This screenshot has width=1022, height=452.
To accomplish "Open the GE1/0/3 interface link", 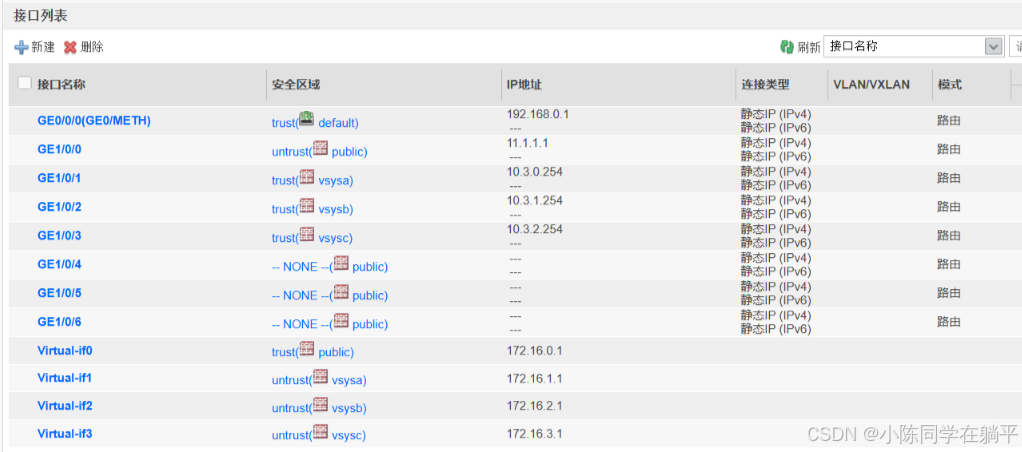I will point(59,235).
